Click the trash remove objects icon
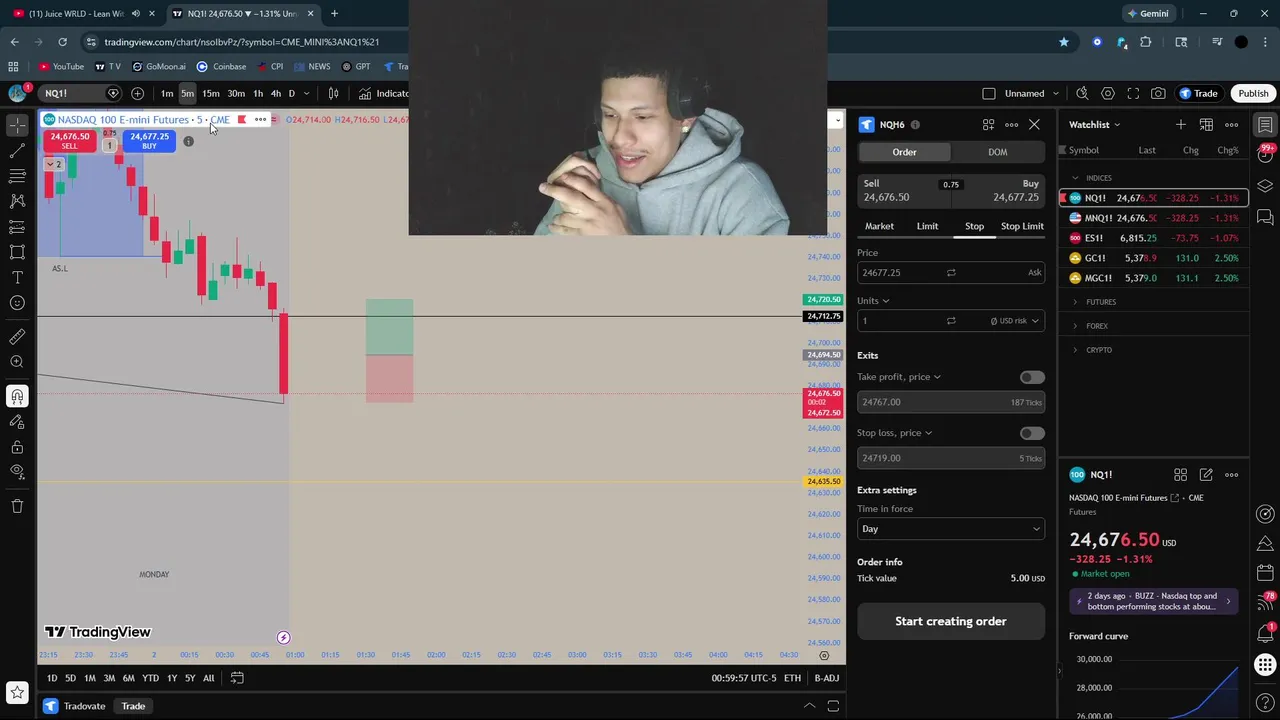1280x720 pixels. pos(17,506)
